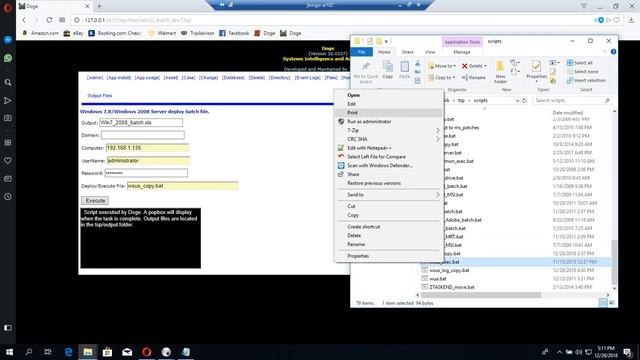
Task: Open the taskbar notification center icon
Action: (x=628, y=352)
